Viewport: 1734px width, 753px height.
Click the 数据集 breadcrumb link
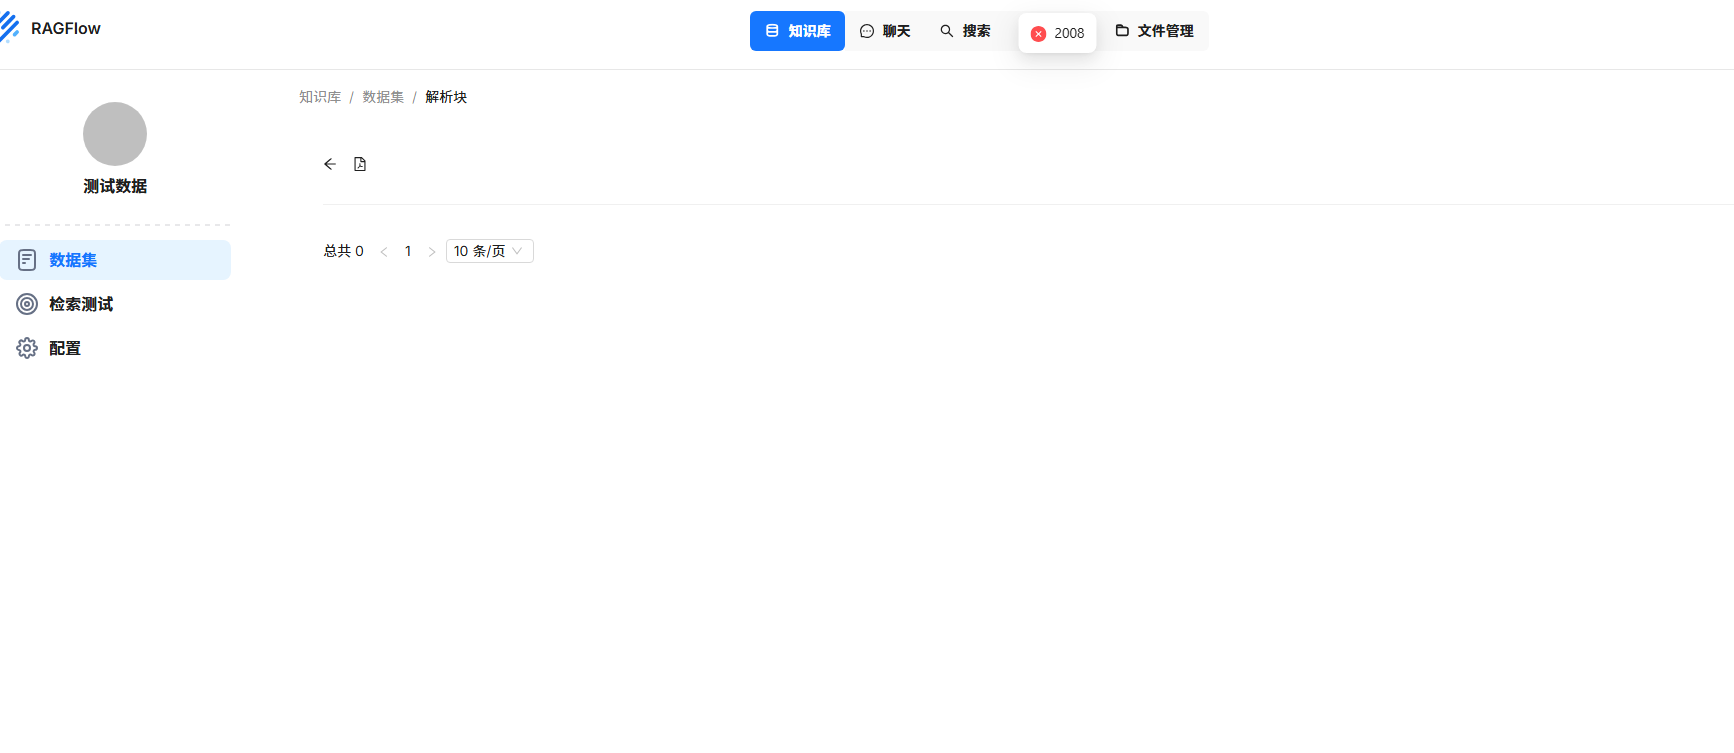tap(383, 97)
